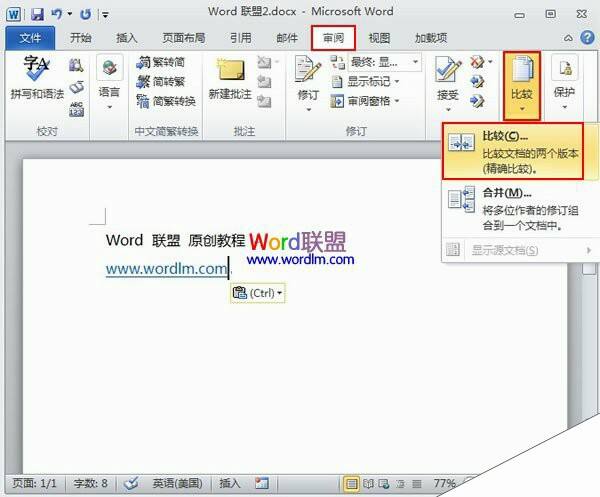Switch to Print Layout view icon
This screenshot has width=600, height=497.
[351, 484]
